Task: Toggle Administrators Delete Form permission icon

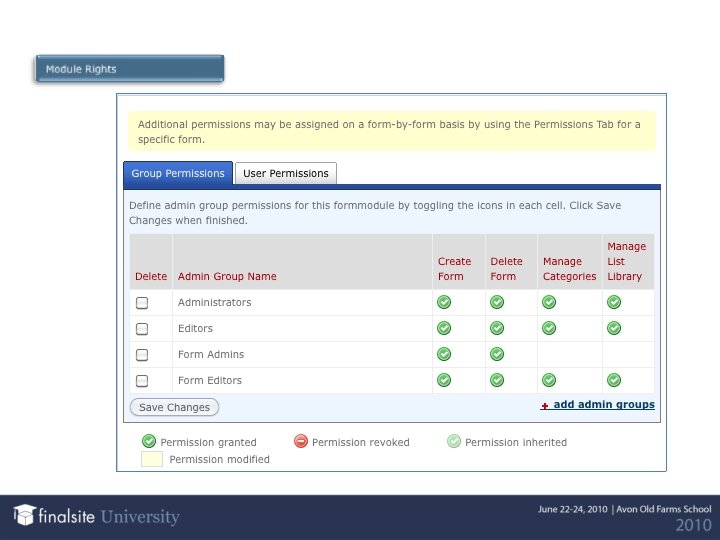Action: click(497, 302)
